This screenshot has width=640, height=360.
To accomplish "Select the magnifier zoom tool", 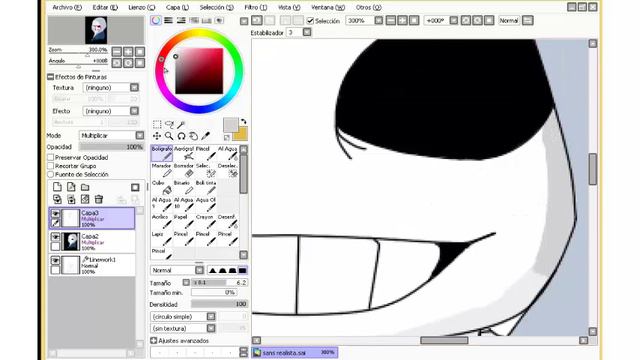I will pyautogui.click(x=169, y=136).
